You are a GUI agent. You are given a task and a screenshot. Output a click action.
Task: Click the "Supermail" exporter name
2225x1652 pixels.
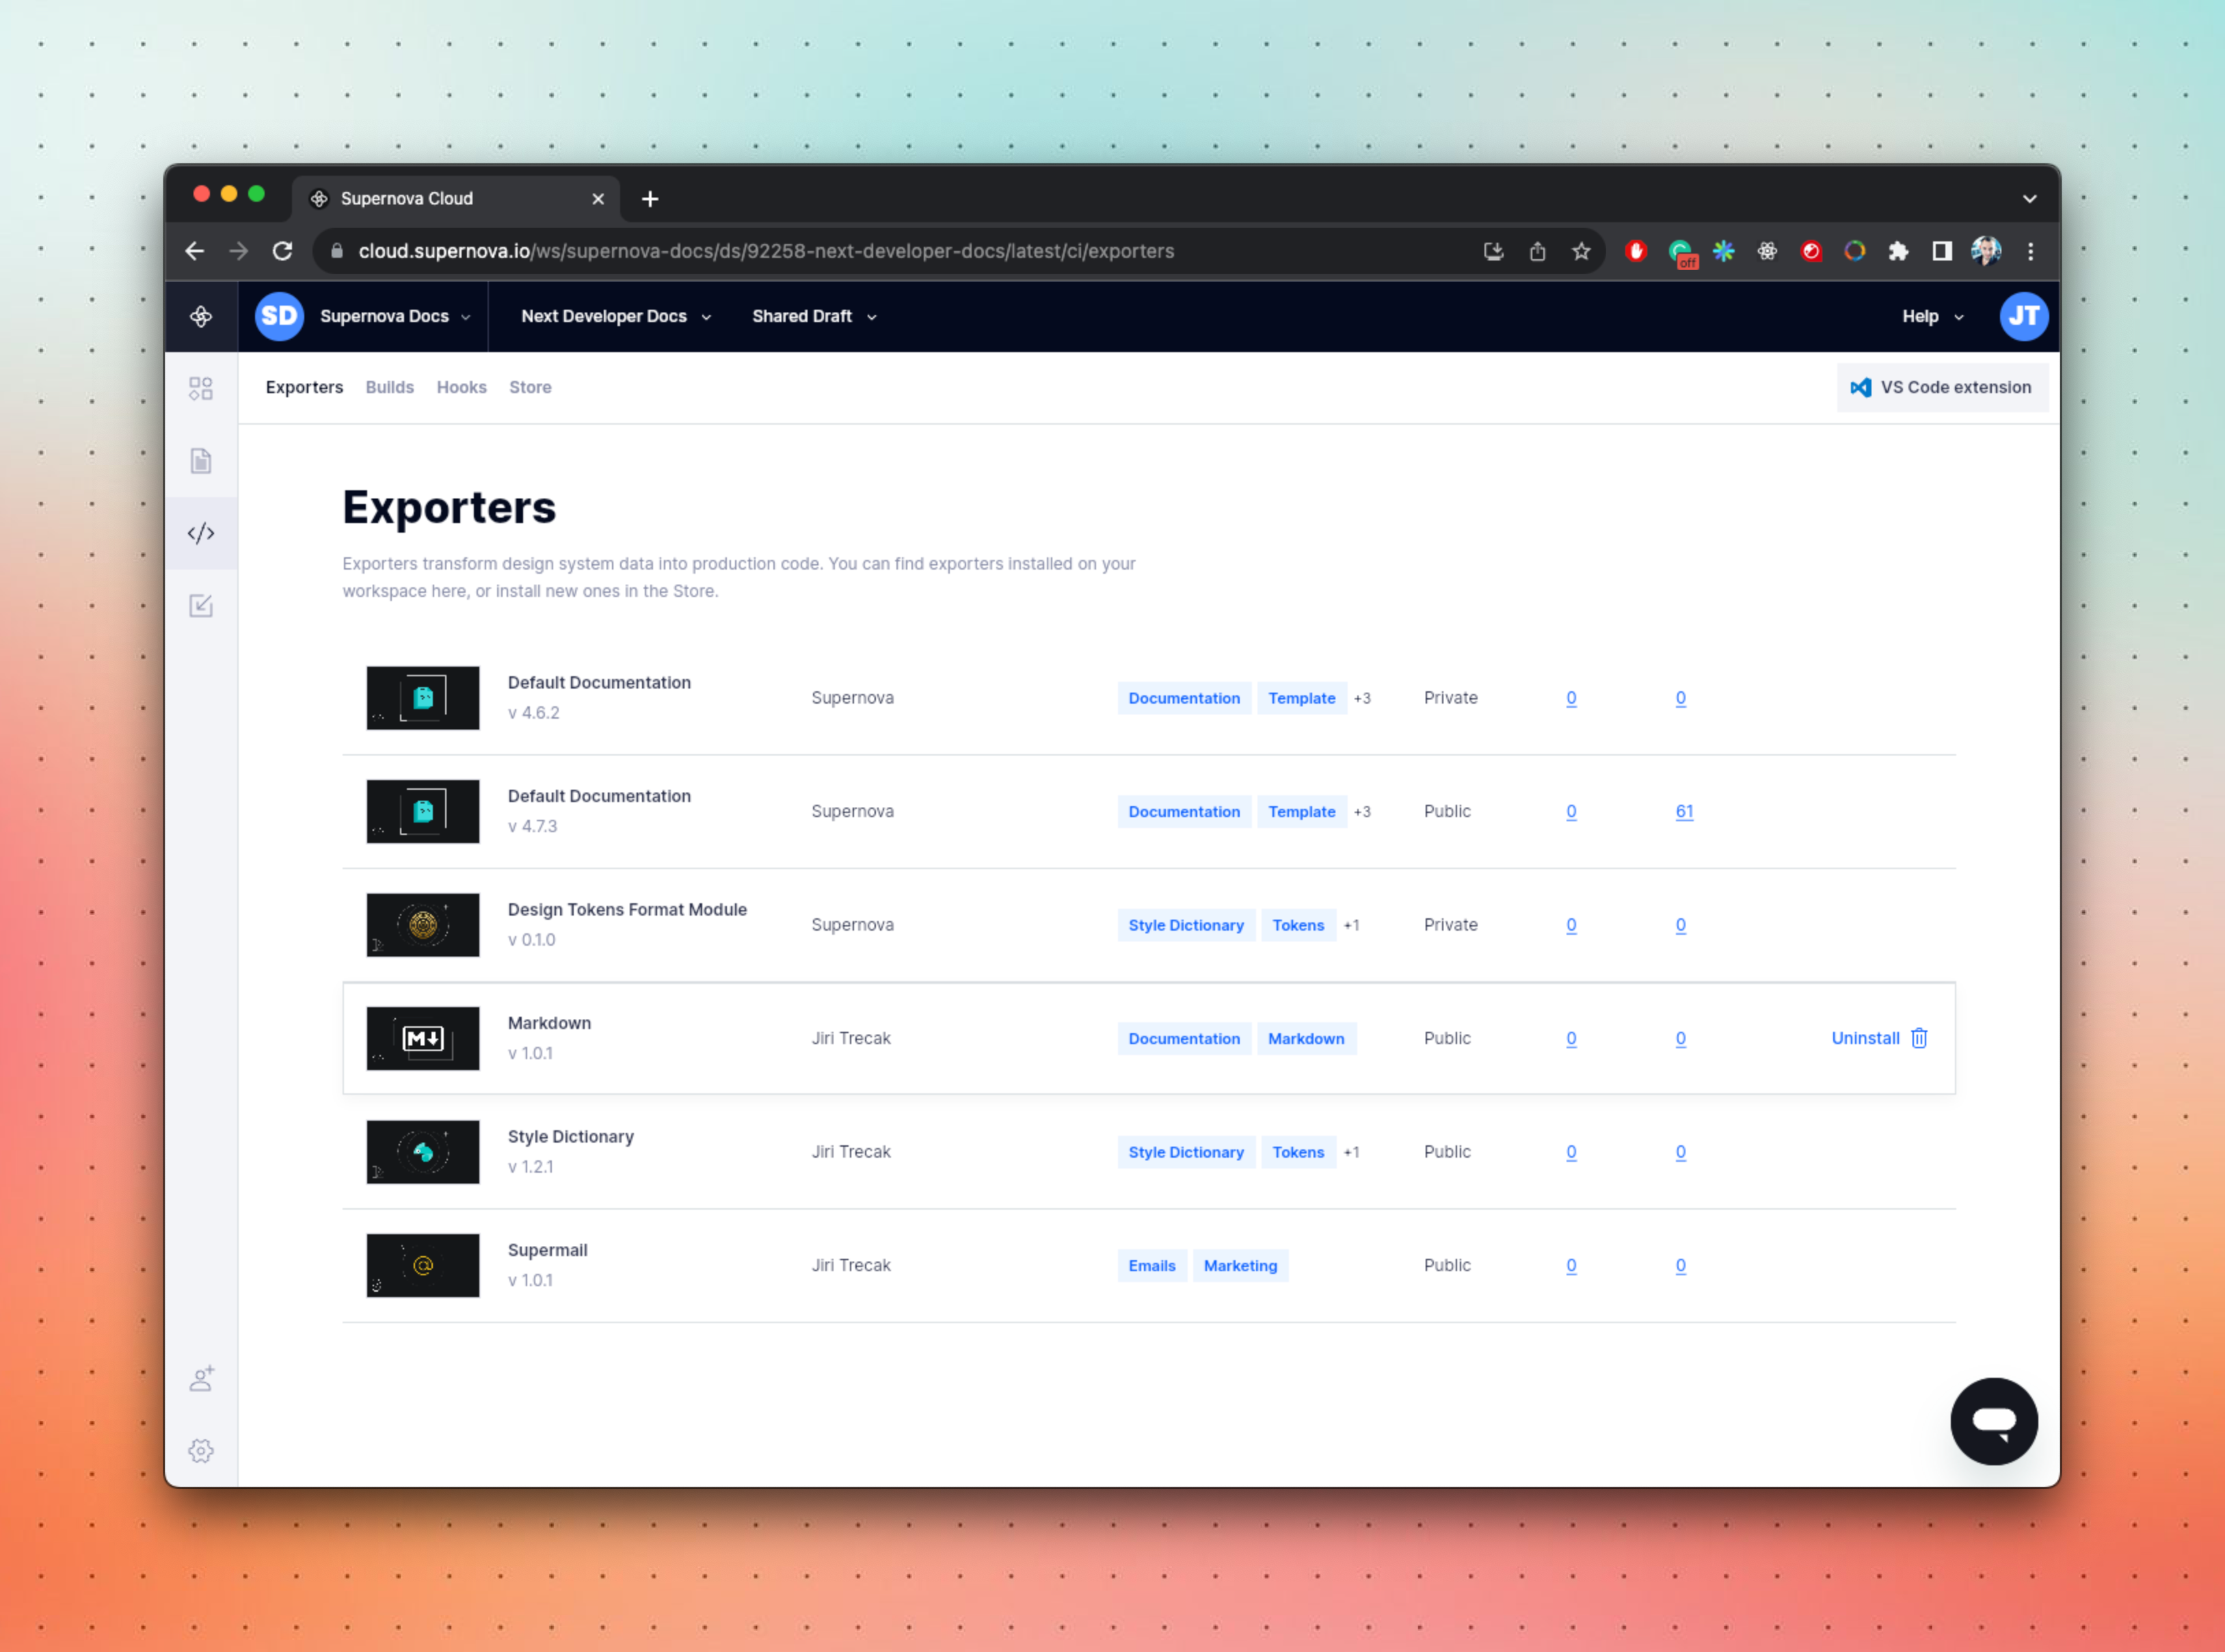[x=547, y=1250]
